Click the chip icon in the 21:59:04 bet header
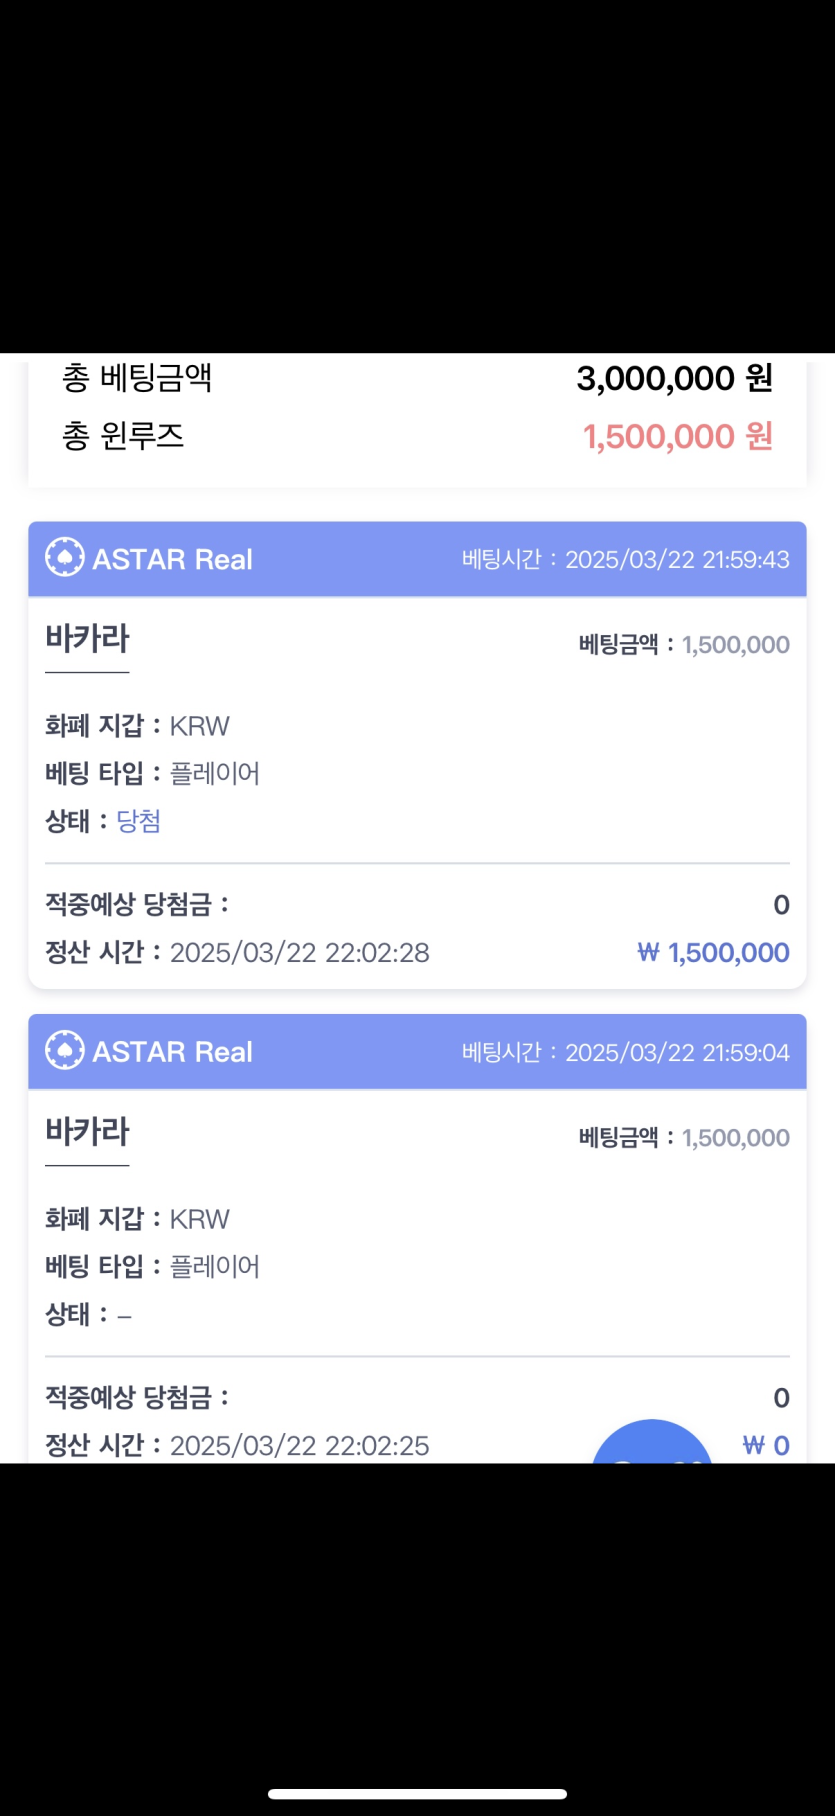The height and width of the screenshot is (1816, 835). (65, 1051)
